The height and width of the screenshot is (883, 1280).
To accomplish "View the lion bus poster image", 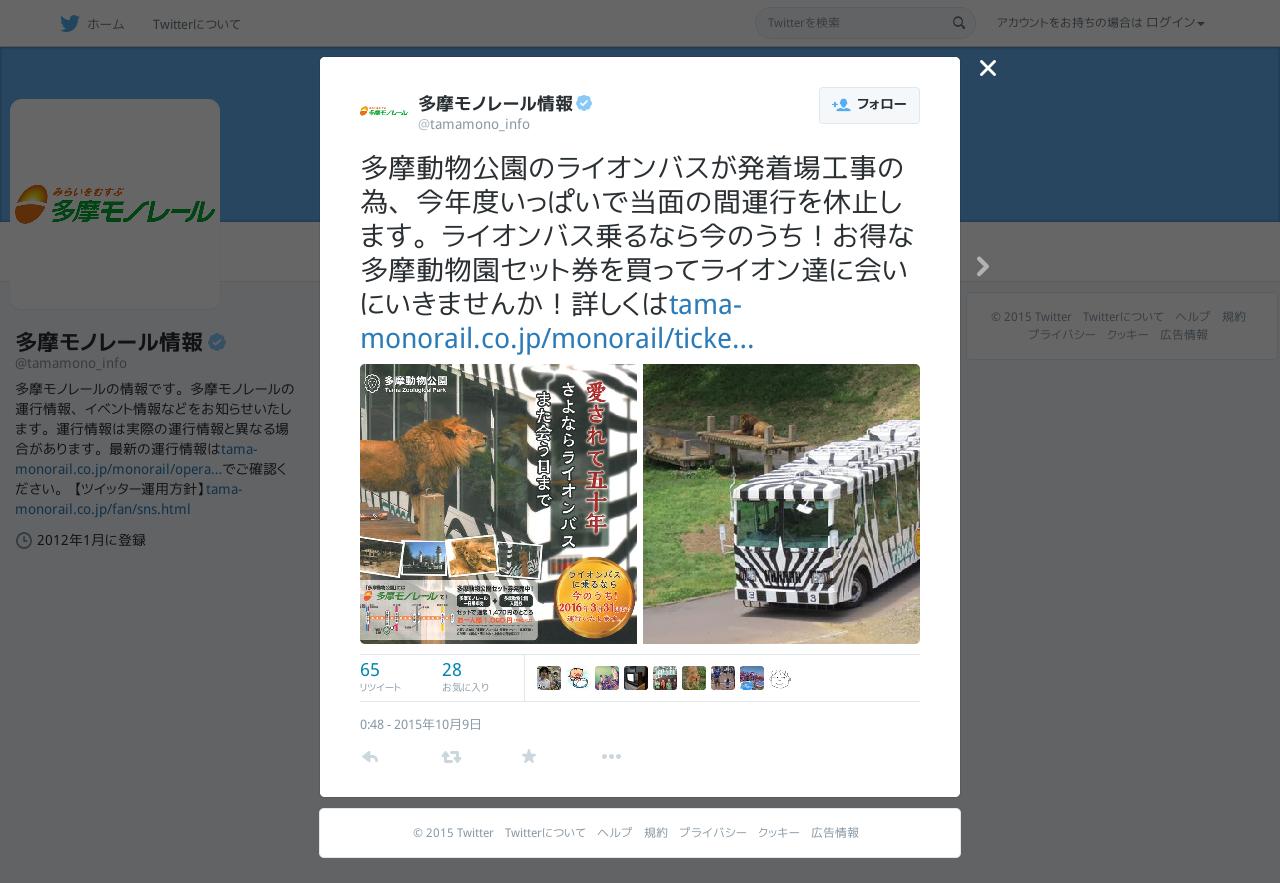I will (x=498, y=504).
